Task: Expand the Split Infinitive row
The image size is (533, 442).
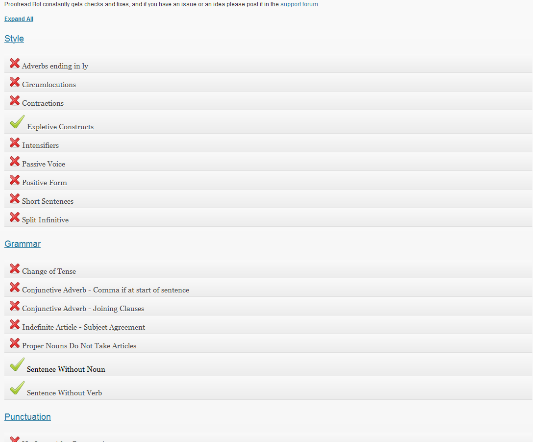Action: [x=268, y=217]
